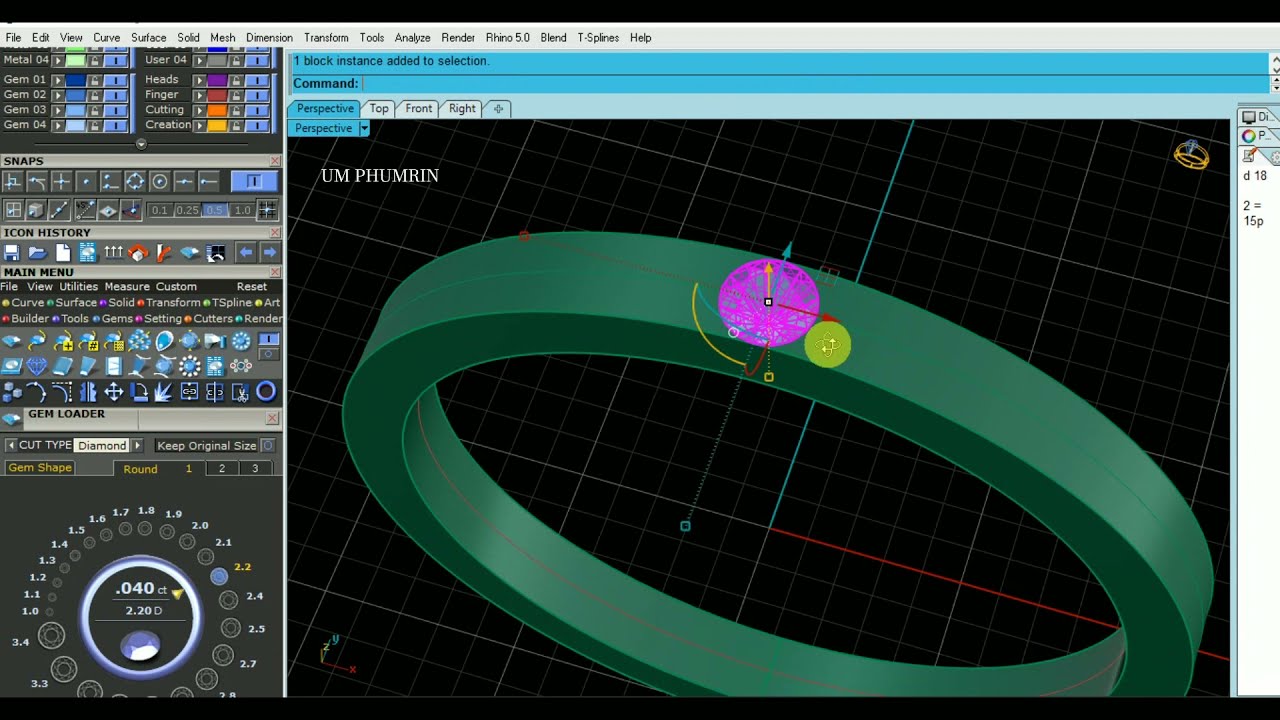
Task: Open the Perspective viewport dropdown arrow
Action: [364, 128]
